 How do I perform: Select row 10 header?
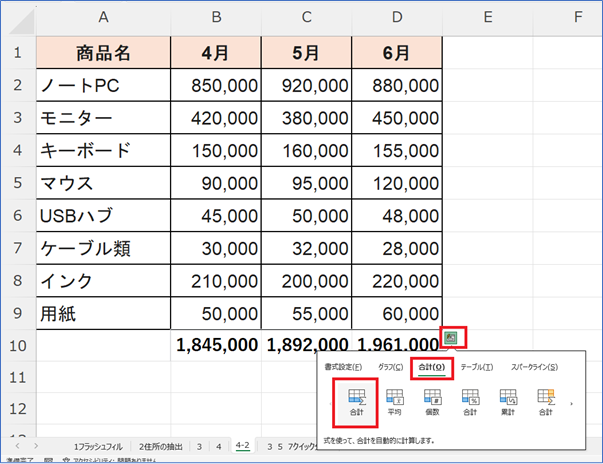point(17,345)
